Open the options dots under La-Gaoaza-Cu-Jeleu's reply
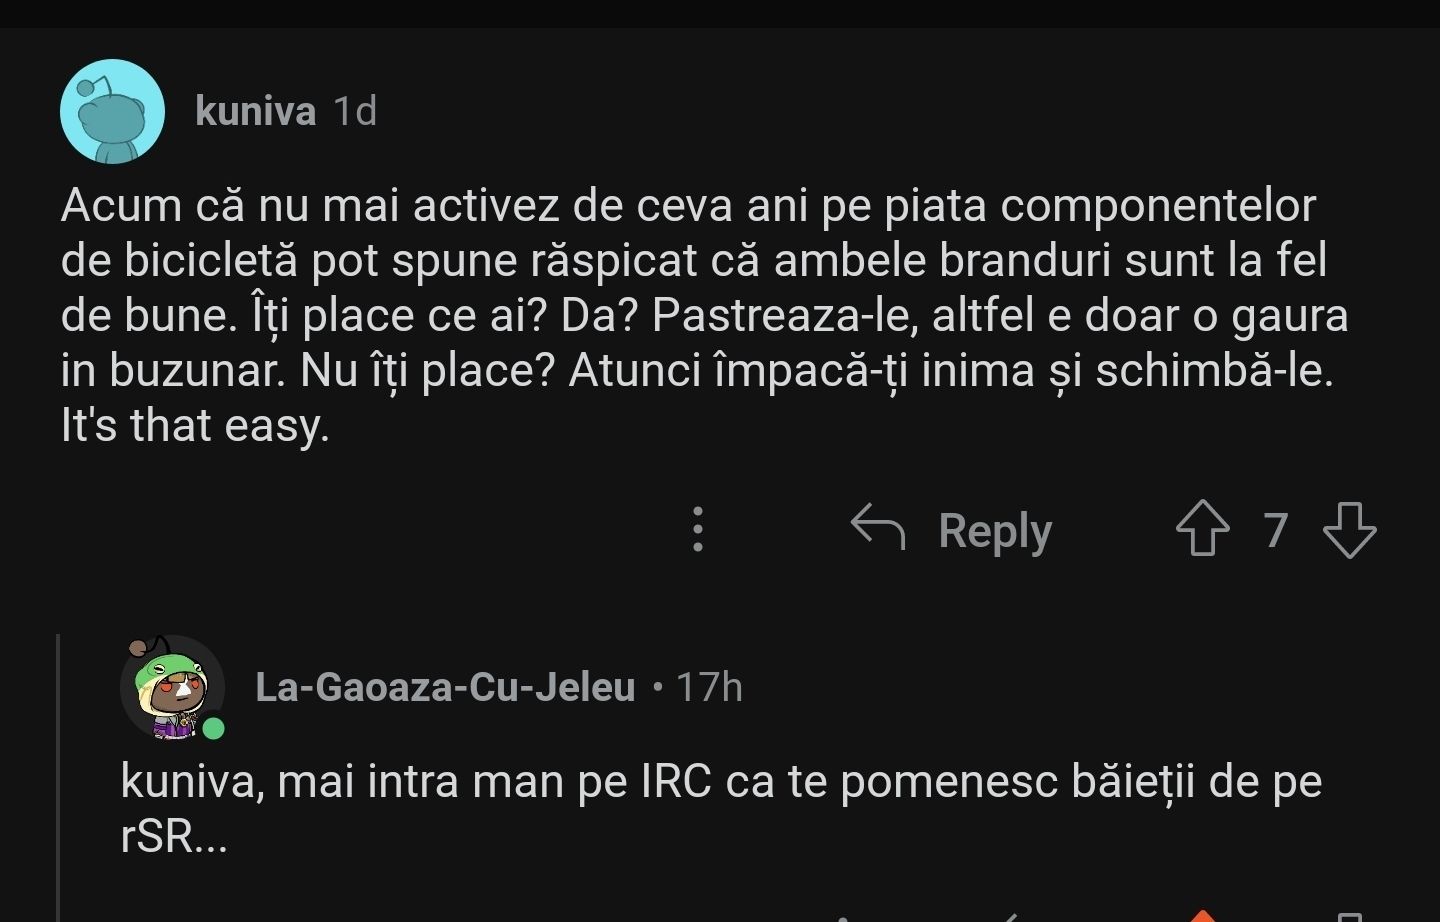 tap(844, 917)
